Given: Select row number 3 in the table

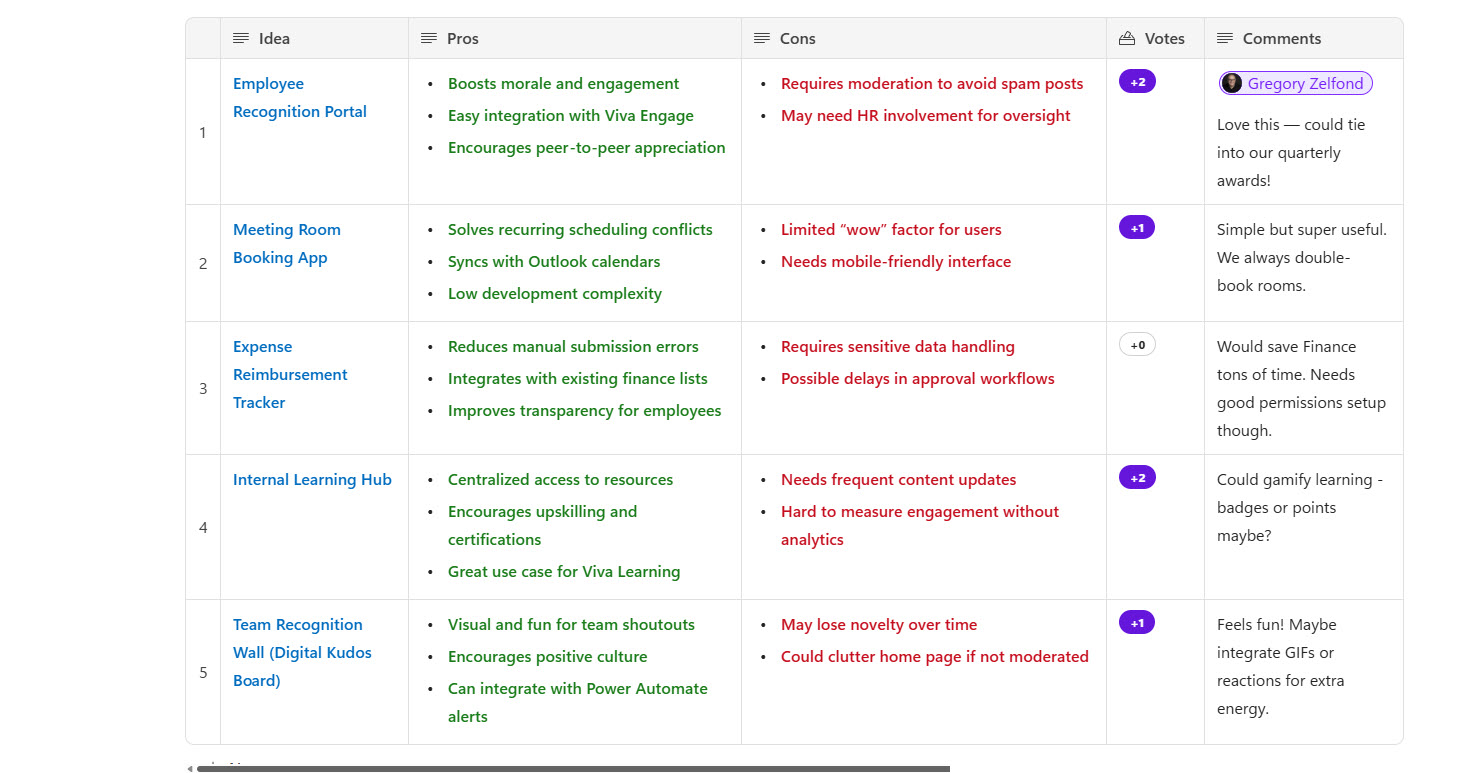Looking at the screenshot, I should point(203,388).
